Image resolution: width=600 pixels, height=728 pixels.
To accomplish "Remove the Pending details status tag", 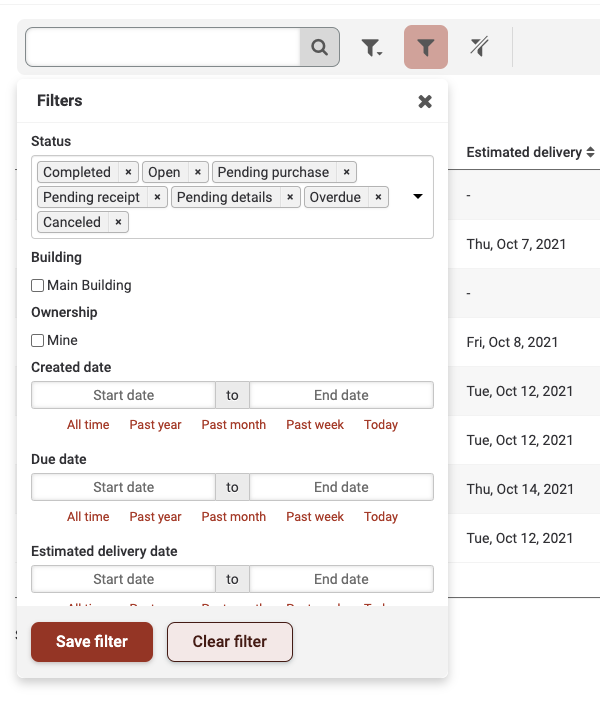I will click(290, 197).
